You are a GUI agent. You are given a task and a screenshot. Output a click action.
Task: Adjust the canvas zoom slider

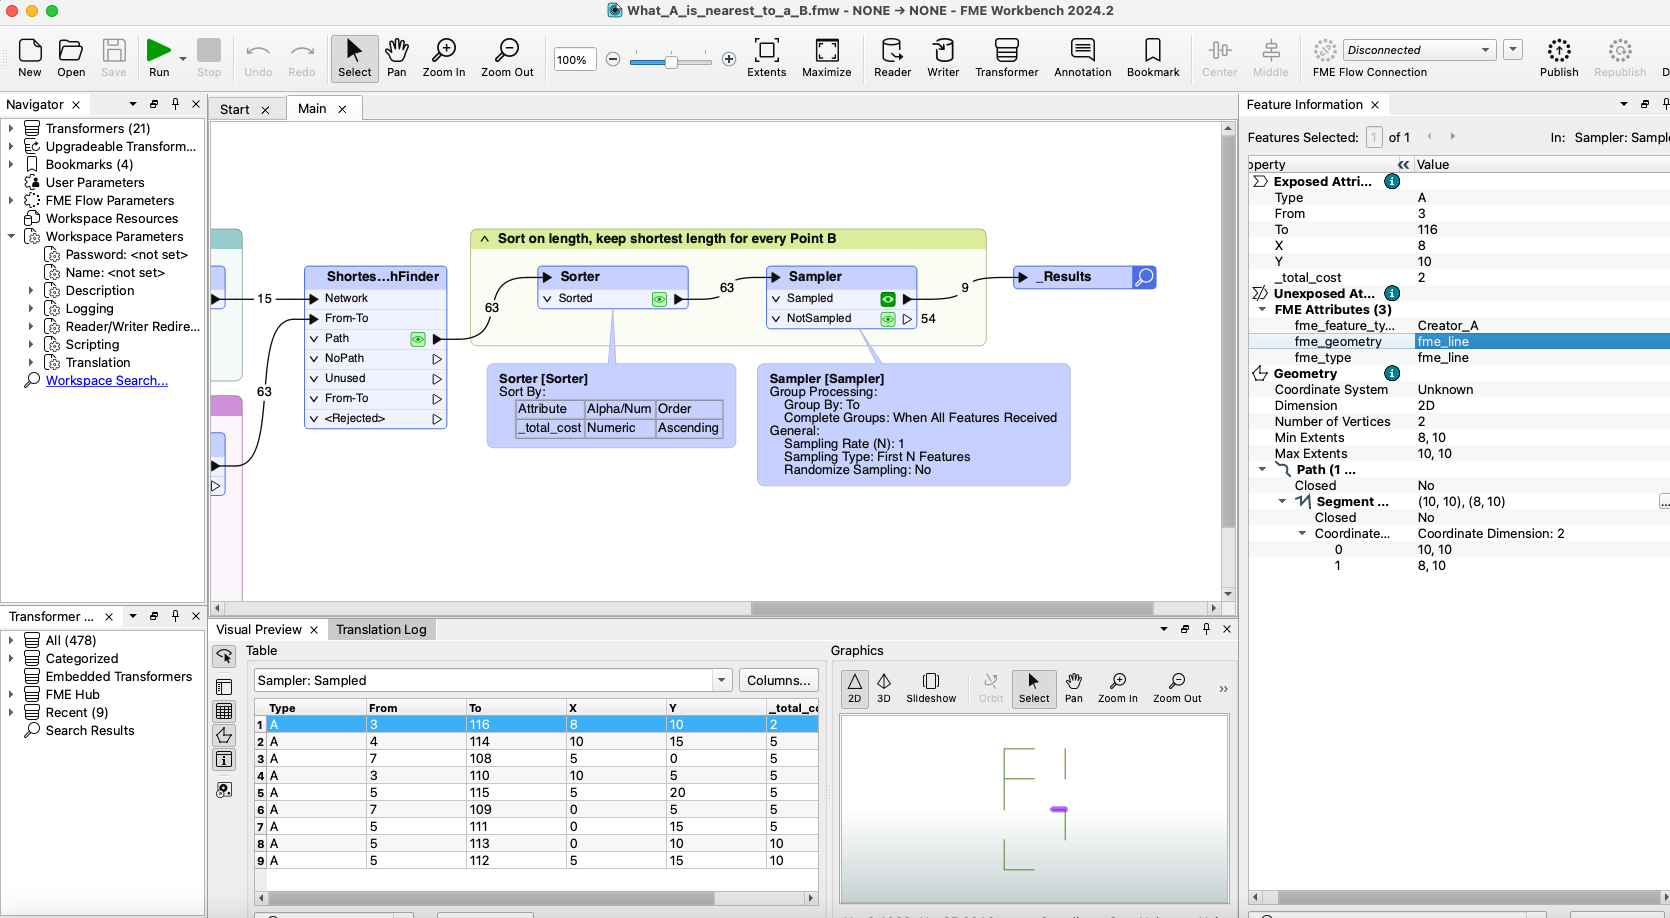coord(671,60)
